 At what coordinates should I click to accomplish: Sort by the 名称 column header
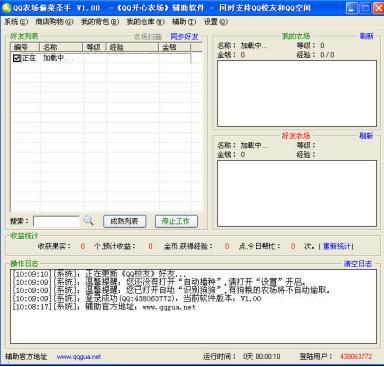click(61, 47)
